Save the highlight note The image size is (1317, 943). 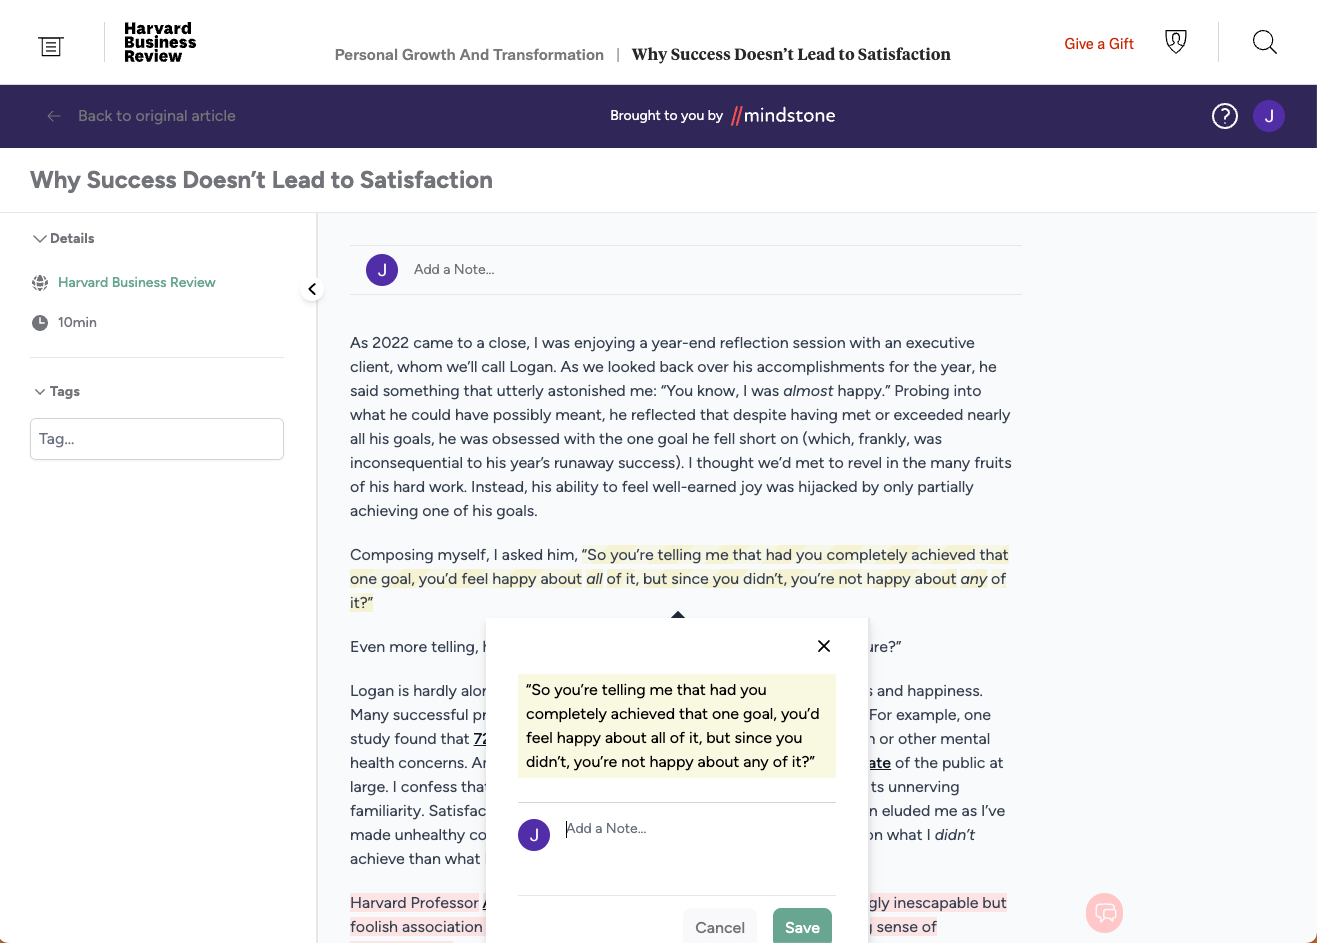tap(802, 927)
